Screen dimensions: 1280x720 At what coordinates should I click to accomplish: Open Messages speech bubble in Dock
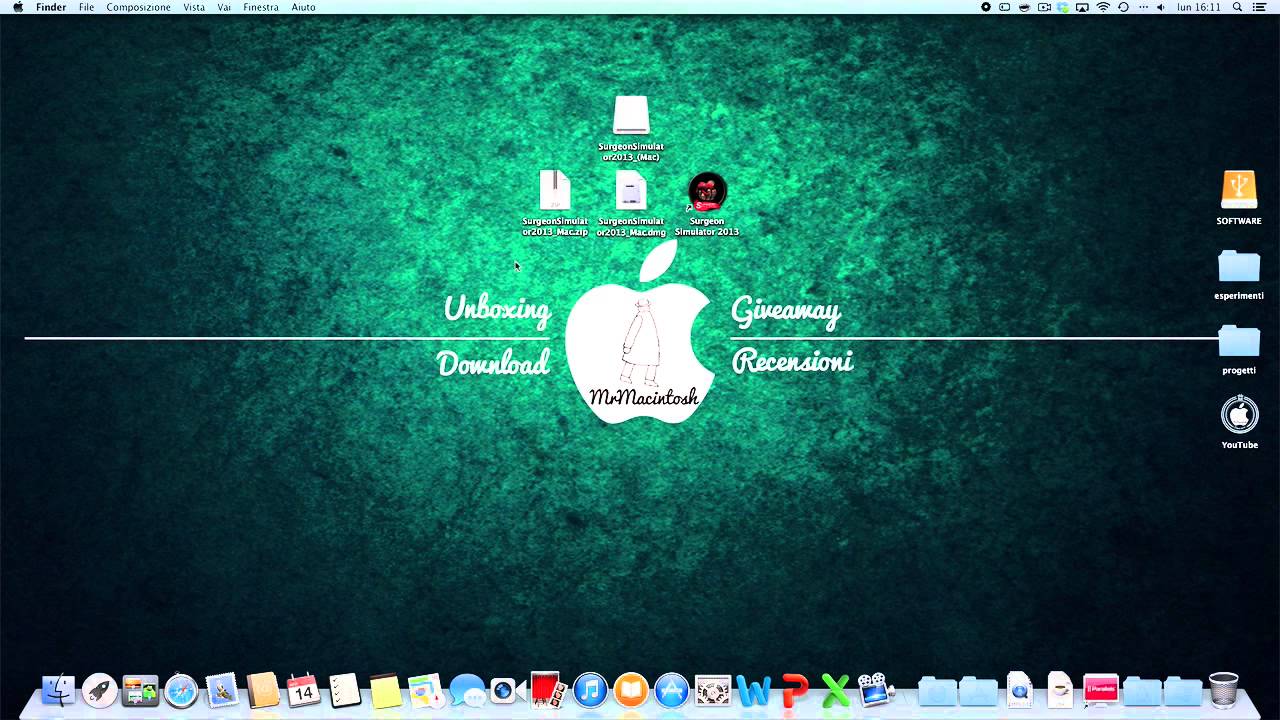[x=467, y=690]
